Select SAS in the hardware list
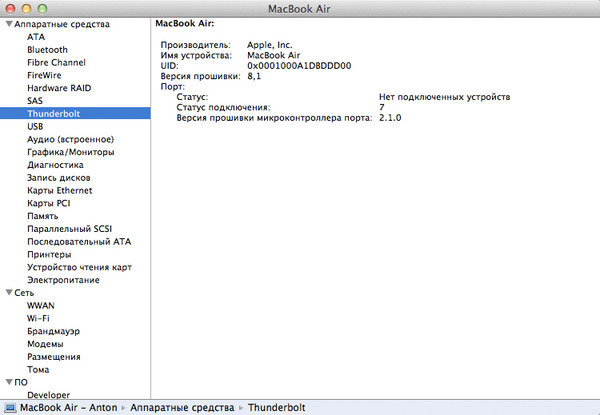The image size is (600, 415). click(35, 101)
